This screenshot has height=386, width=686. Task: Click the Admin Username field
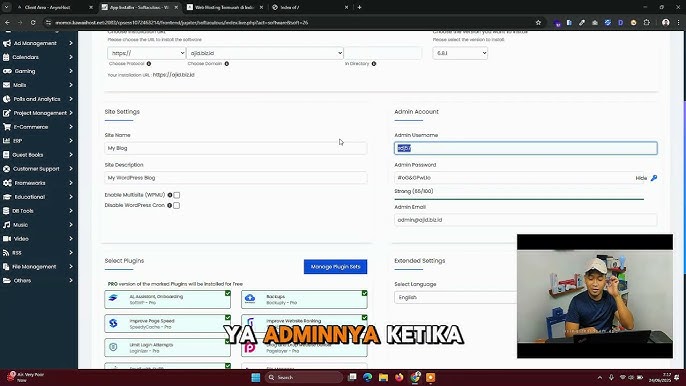tap(525, 148)
